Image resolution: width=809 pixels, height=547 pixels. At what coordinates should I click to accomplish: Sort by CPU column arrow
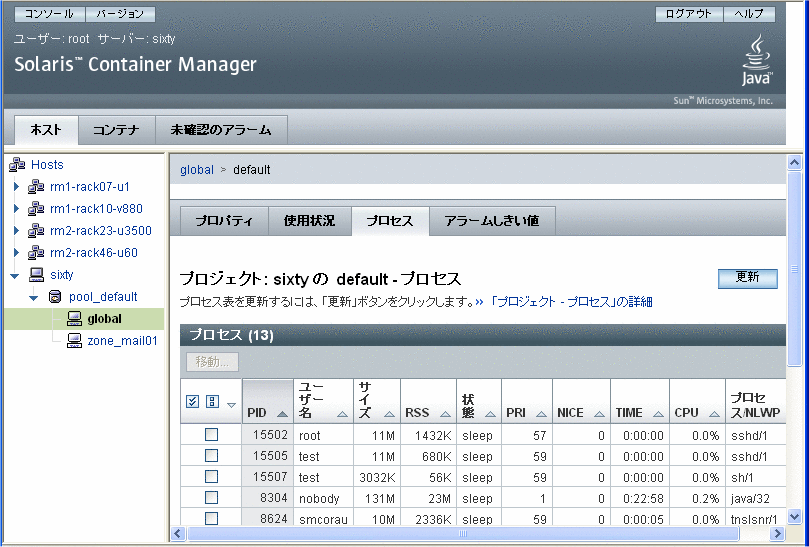click(714, 414)
